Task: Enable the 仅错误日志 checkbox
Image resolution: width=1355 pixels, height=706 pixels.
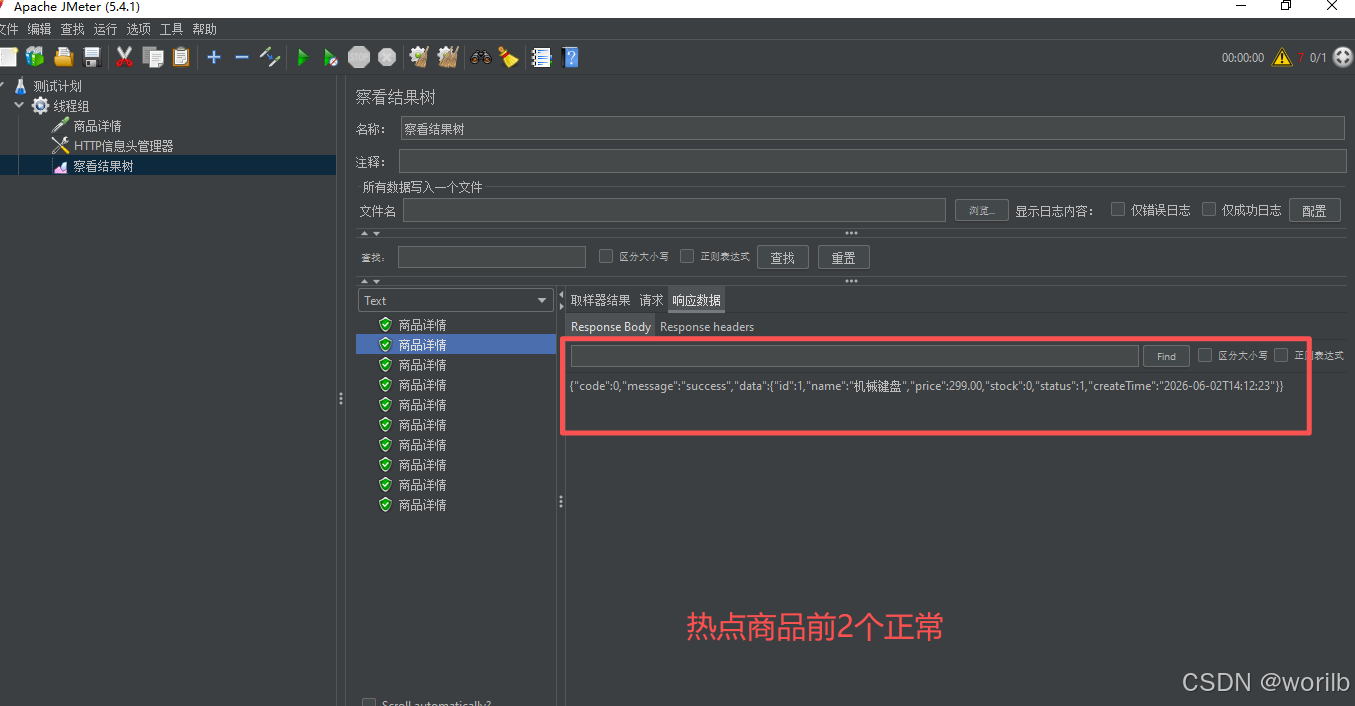Action: (x=1118, y=209)
